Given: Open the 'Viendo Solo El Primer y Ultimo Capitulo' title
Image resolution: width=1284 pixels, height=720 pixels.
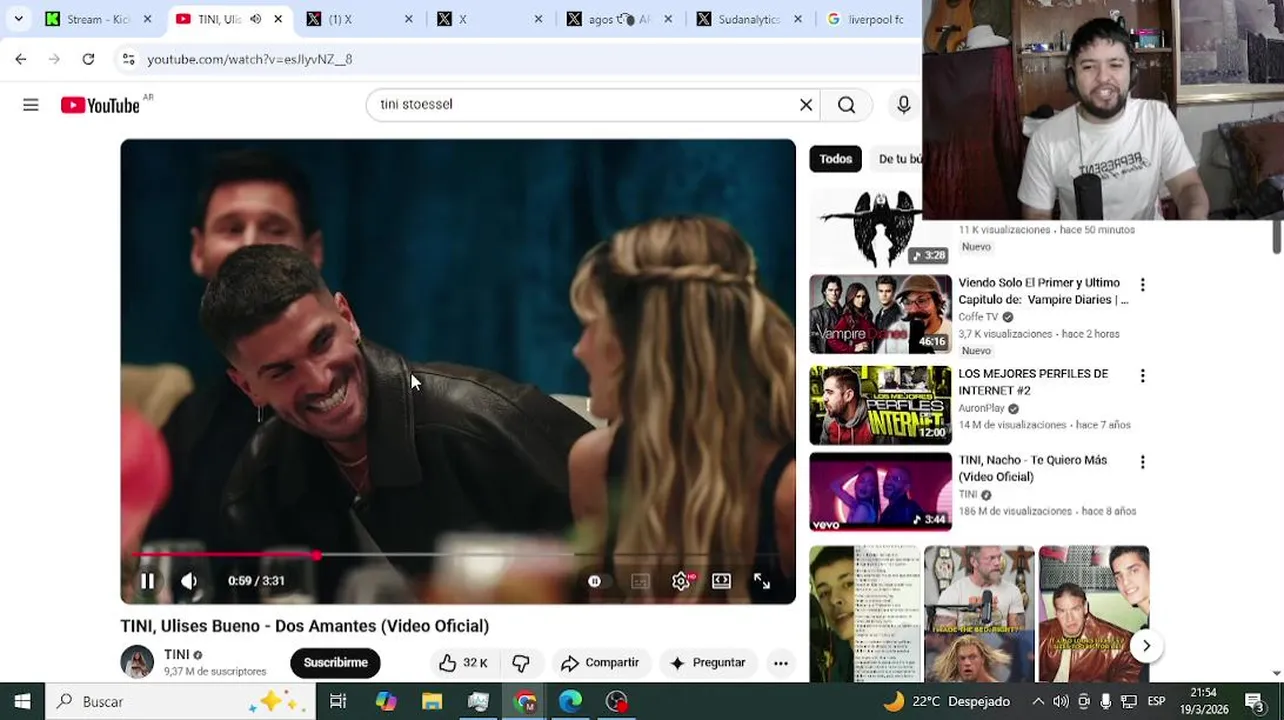Looking at the screenshot, I should (x=1043, y=291).
